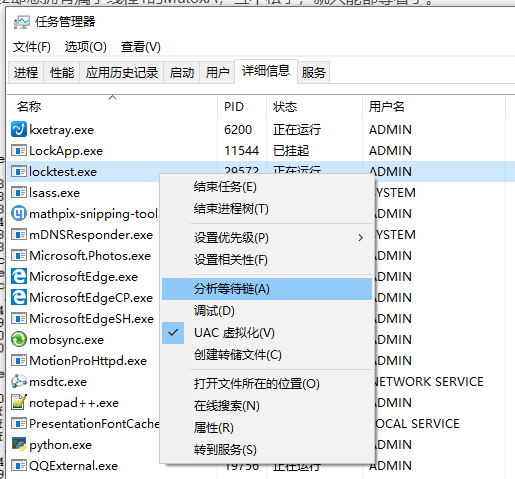Switch to the 服务 tab
This screenshot has height=479, width=515.
point(314,72)
